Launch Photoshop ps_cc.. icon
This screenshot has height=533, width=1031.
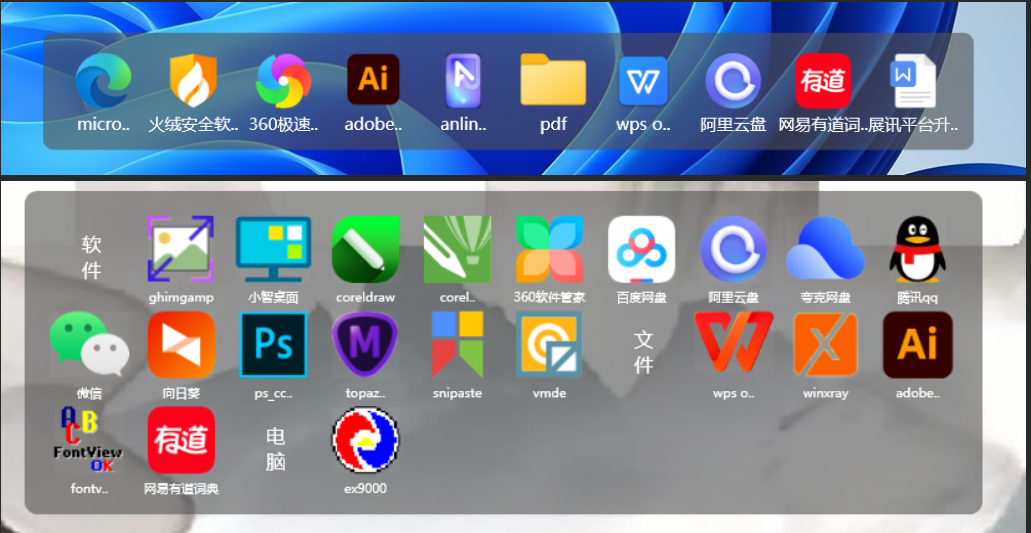pyautogui.click(x=274, y=345)
